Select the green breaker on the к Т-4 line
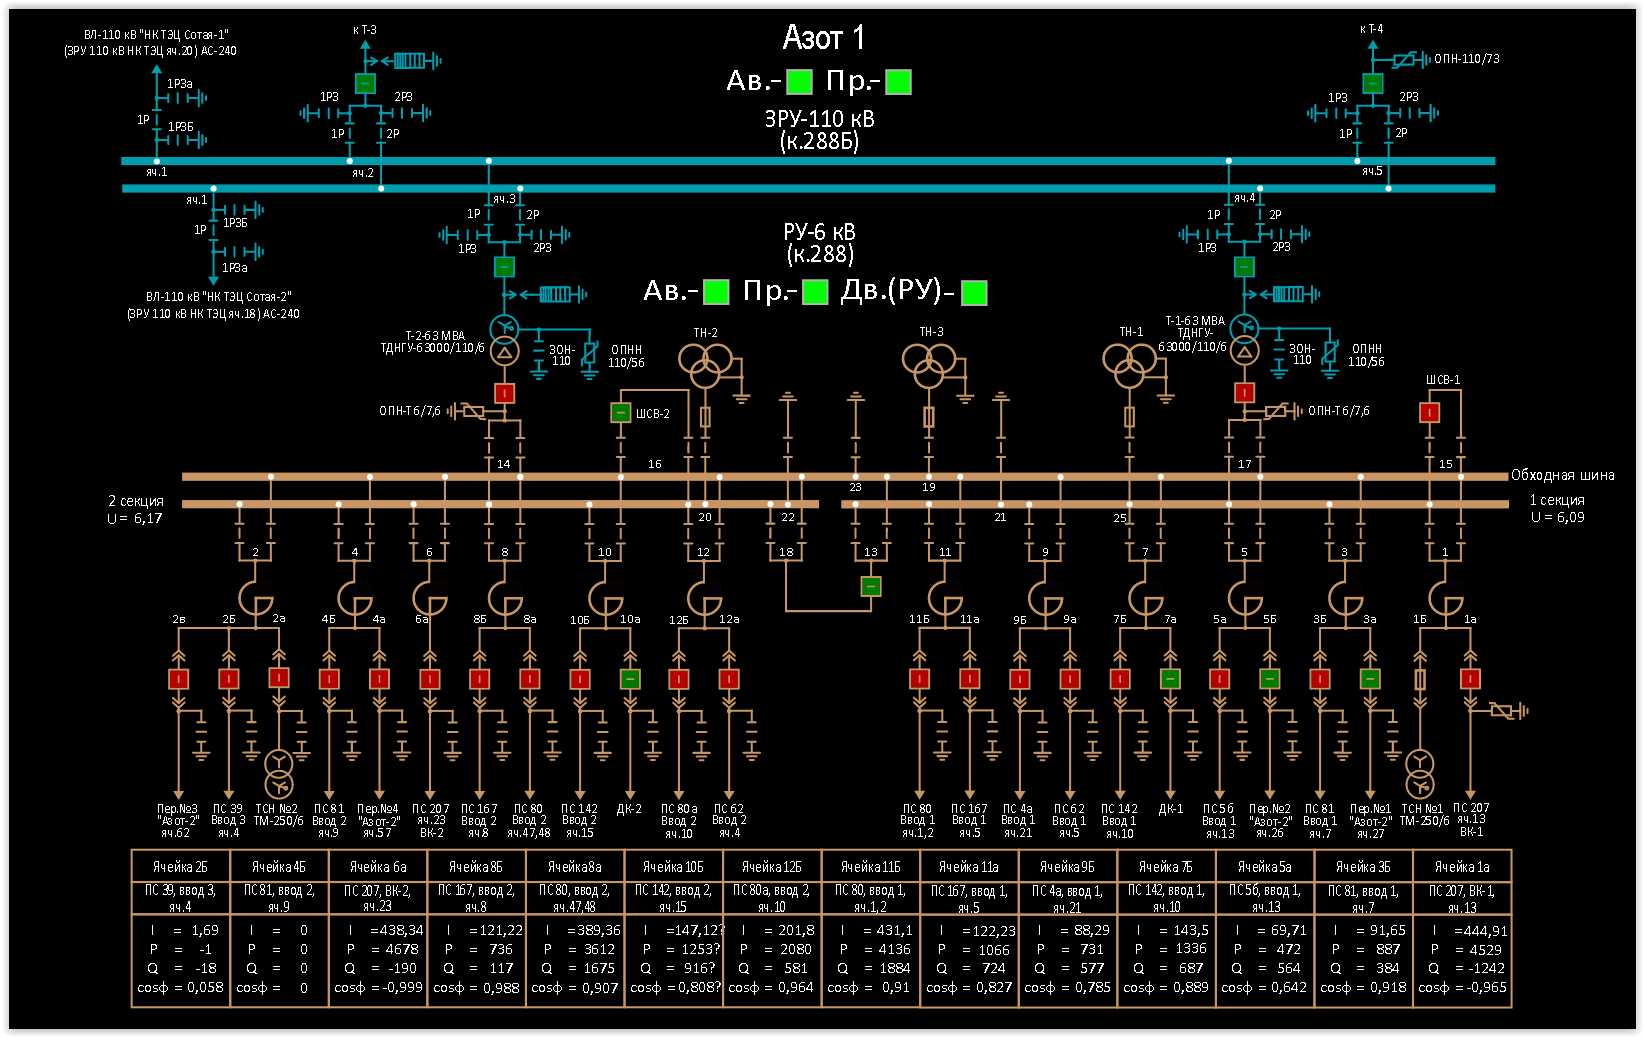The width and height of the screenshot is (1644, 1037). click(x=1373, y=84)
